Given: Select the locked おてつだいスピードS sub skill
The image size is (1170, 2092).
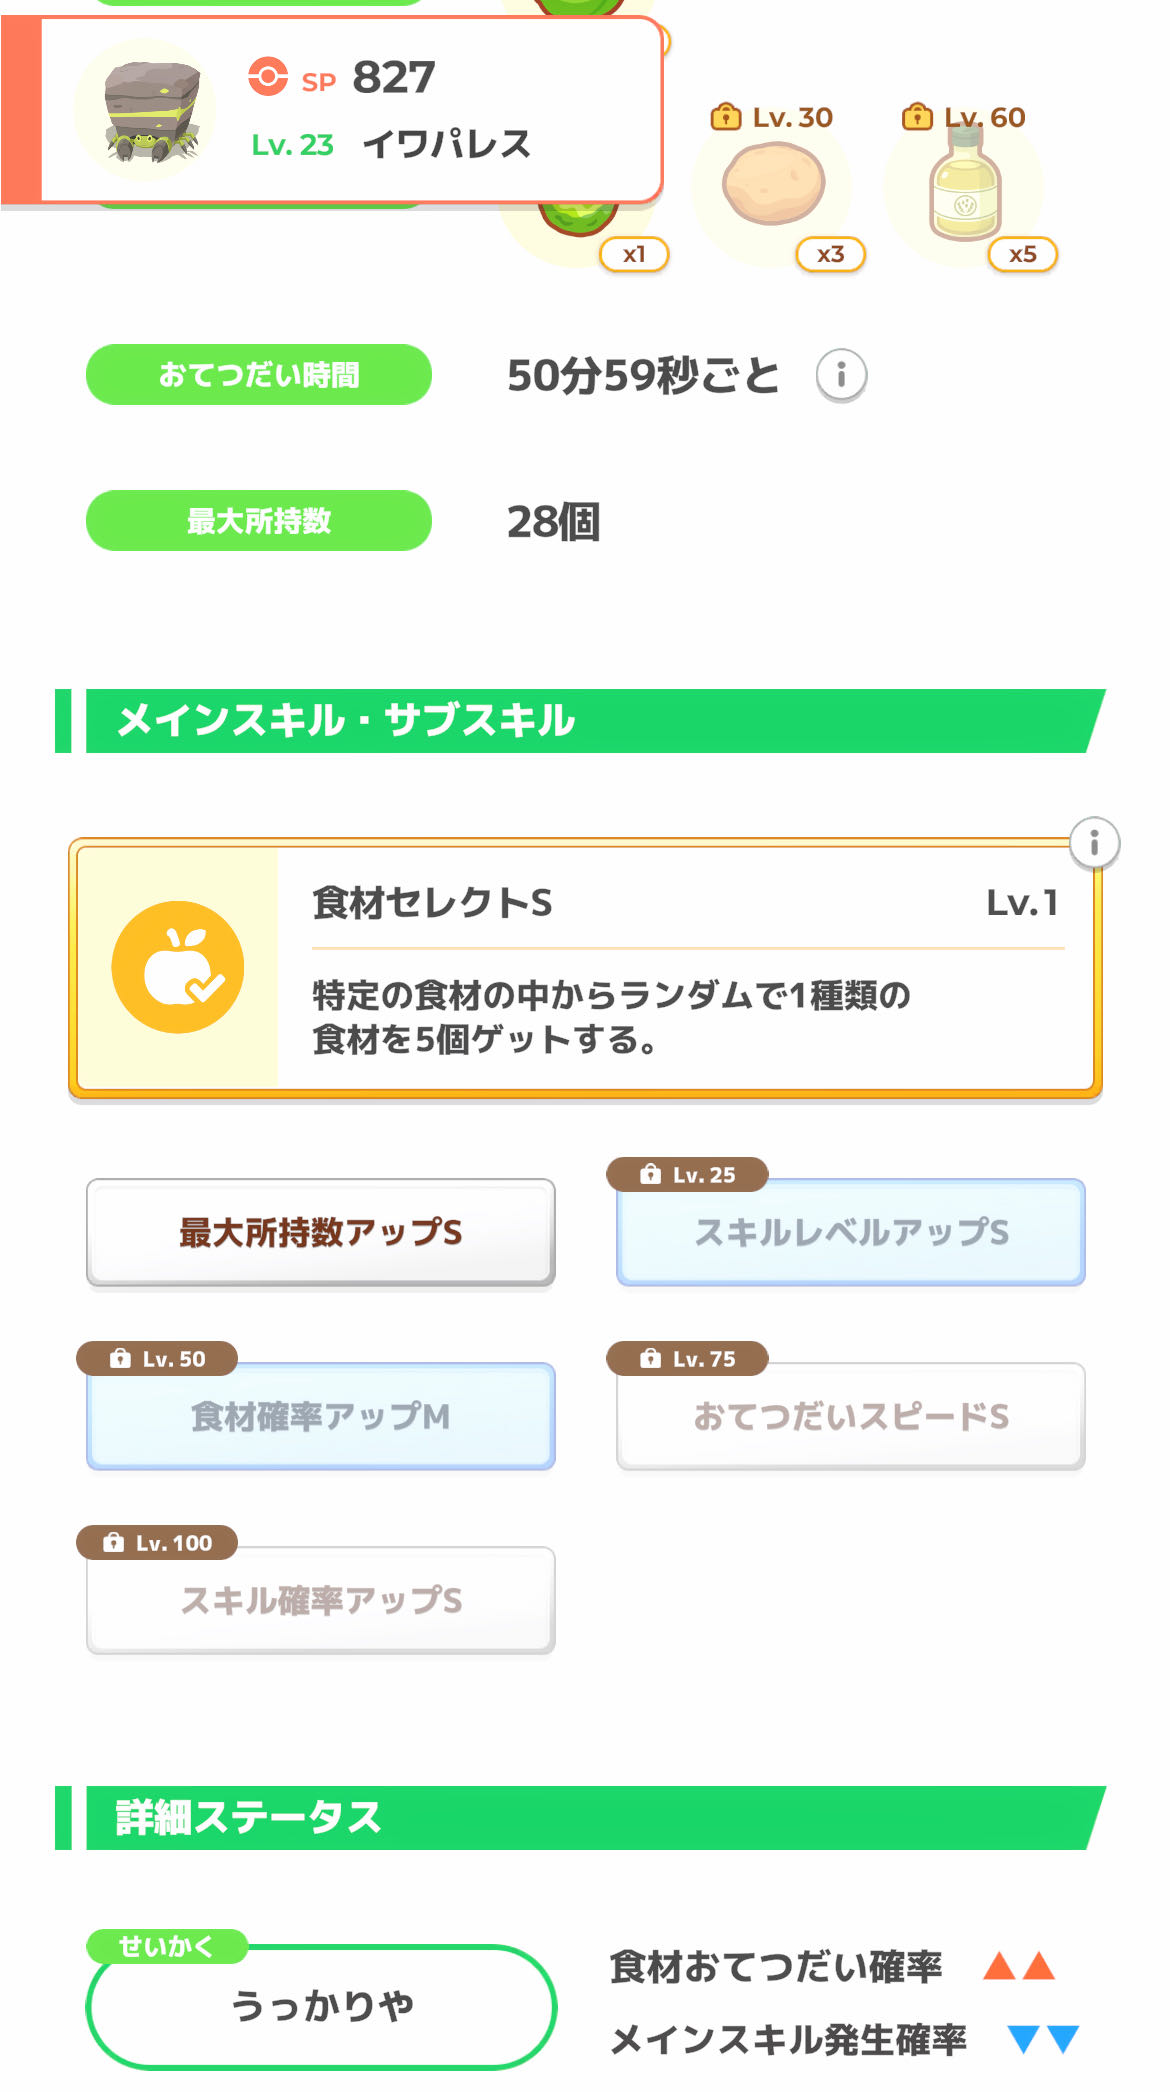Looking at the screenshot, I should [x=851, y=1416].
